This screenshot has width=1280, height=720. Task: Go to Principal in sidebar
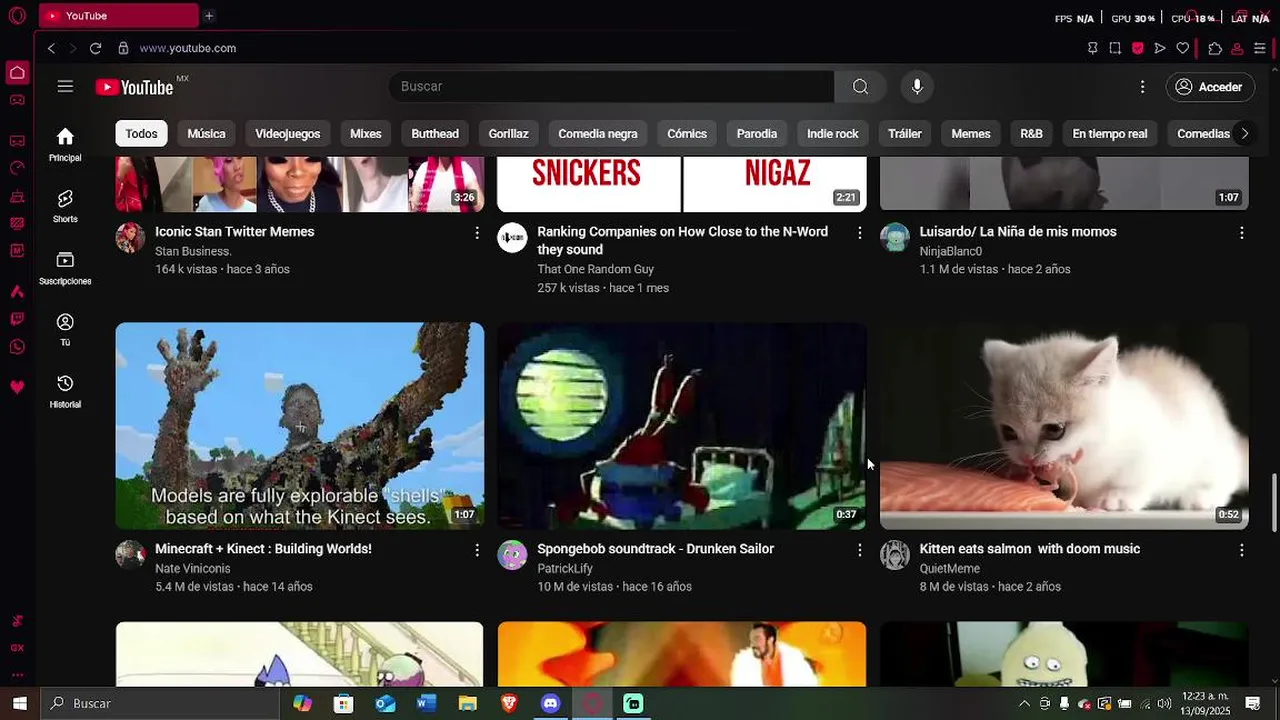65,144
